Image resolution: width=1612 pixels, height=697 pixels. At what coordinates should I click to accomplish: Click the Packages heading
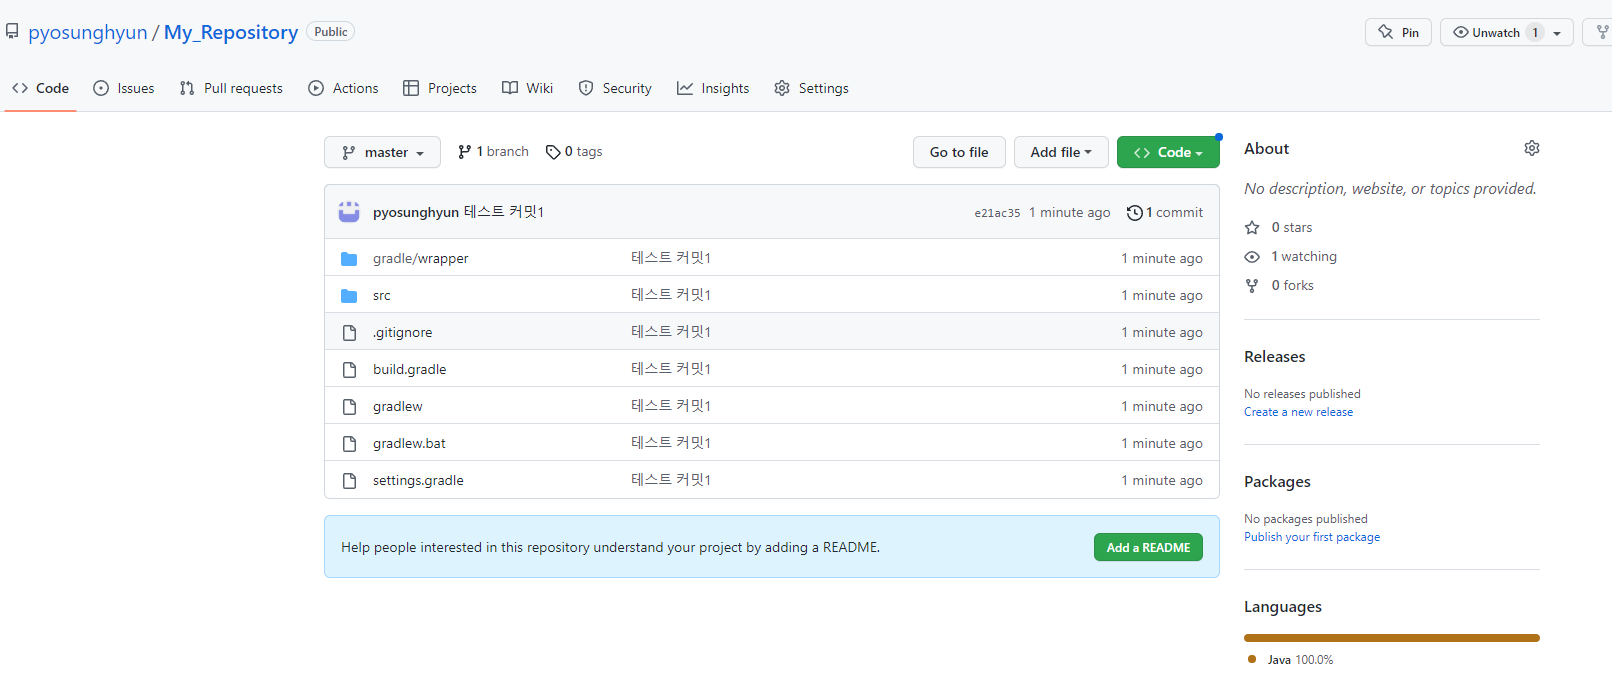[1277, 482]
